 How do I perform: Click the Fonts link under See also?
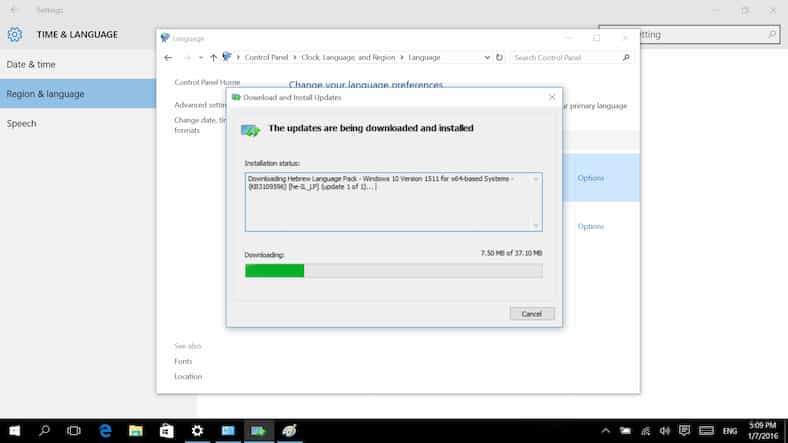(x=183, y=361)
